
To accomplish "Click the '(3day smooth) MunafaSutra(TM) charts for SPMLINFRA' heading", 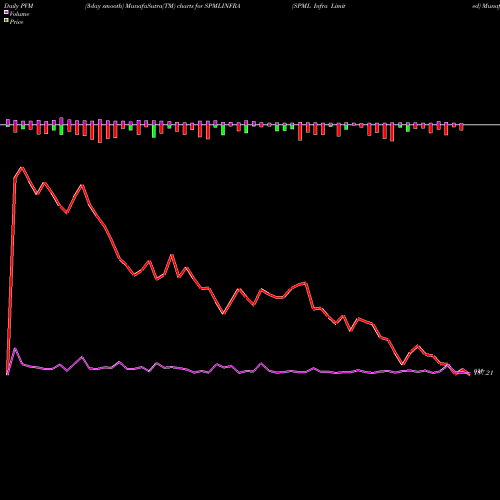I will pos(163,6).
